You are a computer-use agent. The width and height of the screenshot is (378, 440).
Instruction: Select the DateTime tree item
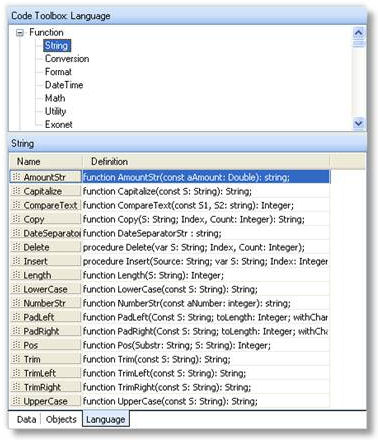pyautogui.click(x=64, y=85)
